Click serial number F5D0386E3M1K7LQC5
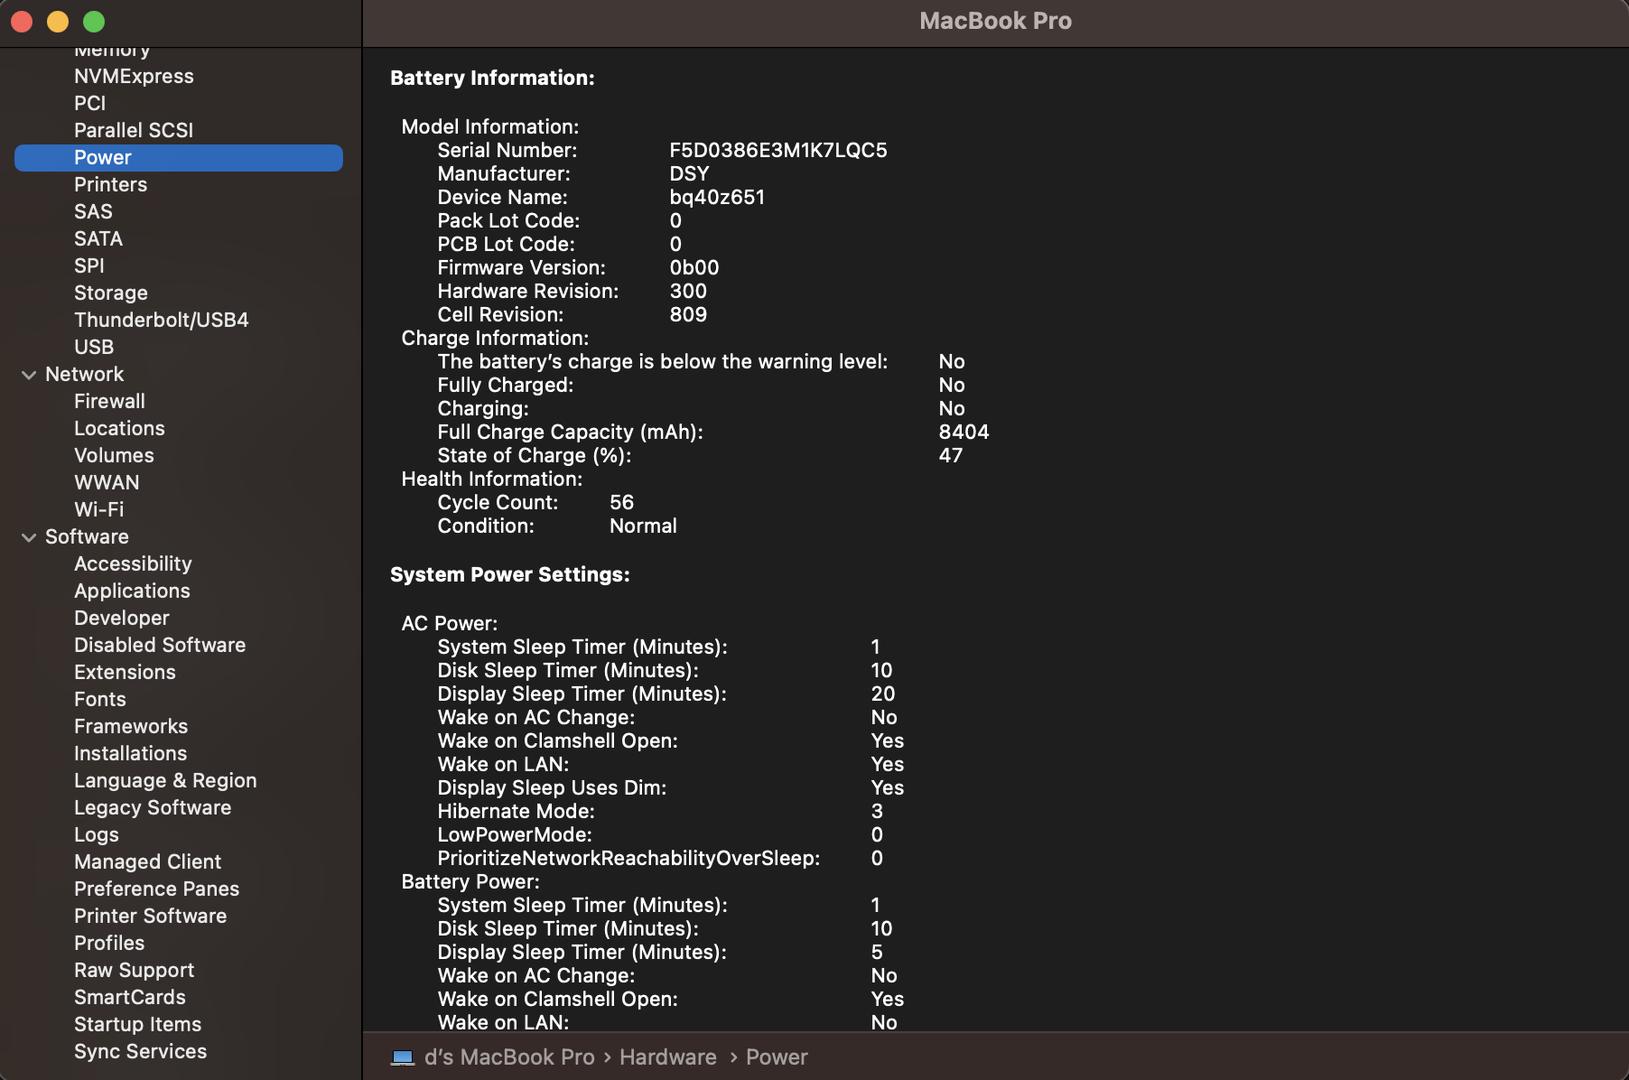 tap(778, 150)
